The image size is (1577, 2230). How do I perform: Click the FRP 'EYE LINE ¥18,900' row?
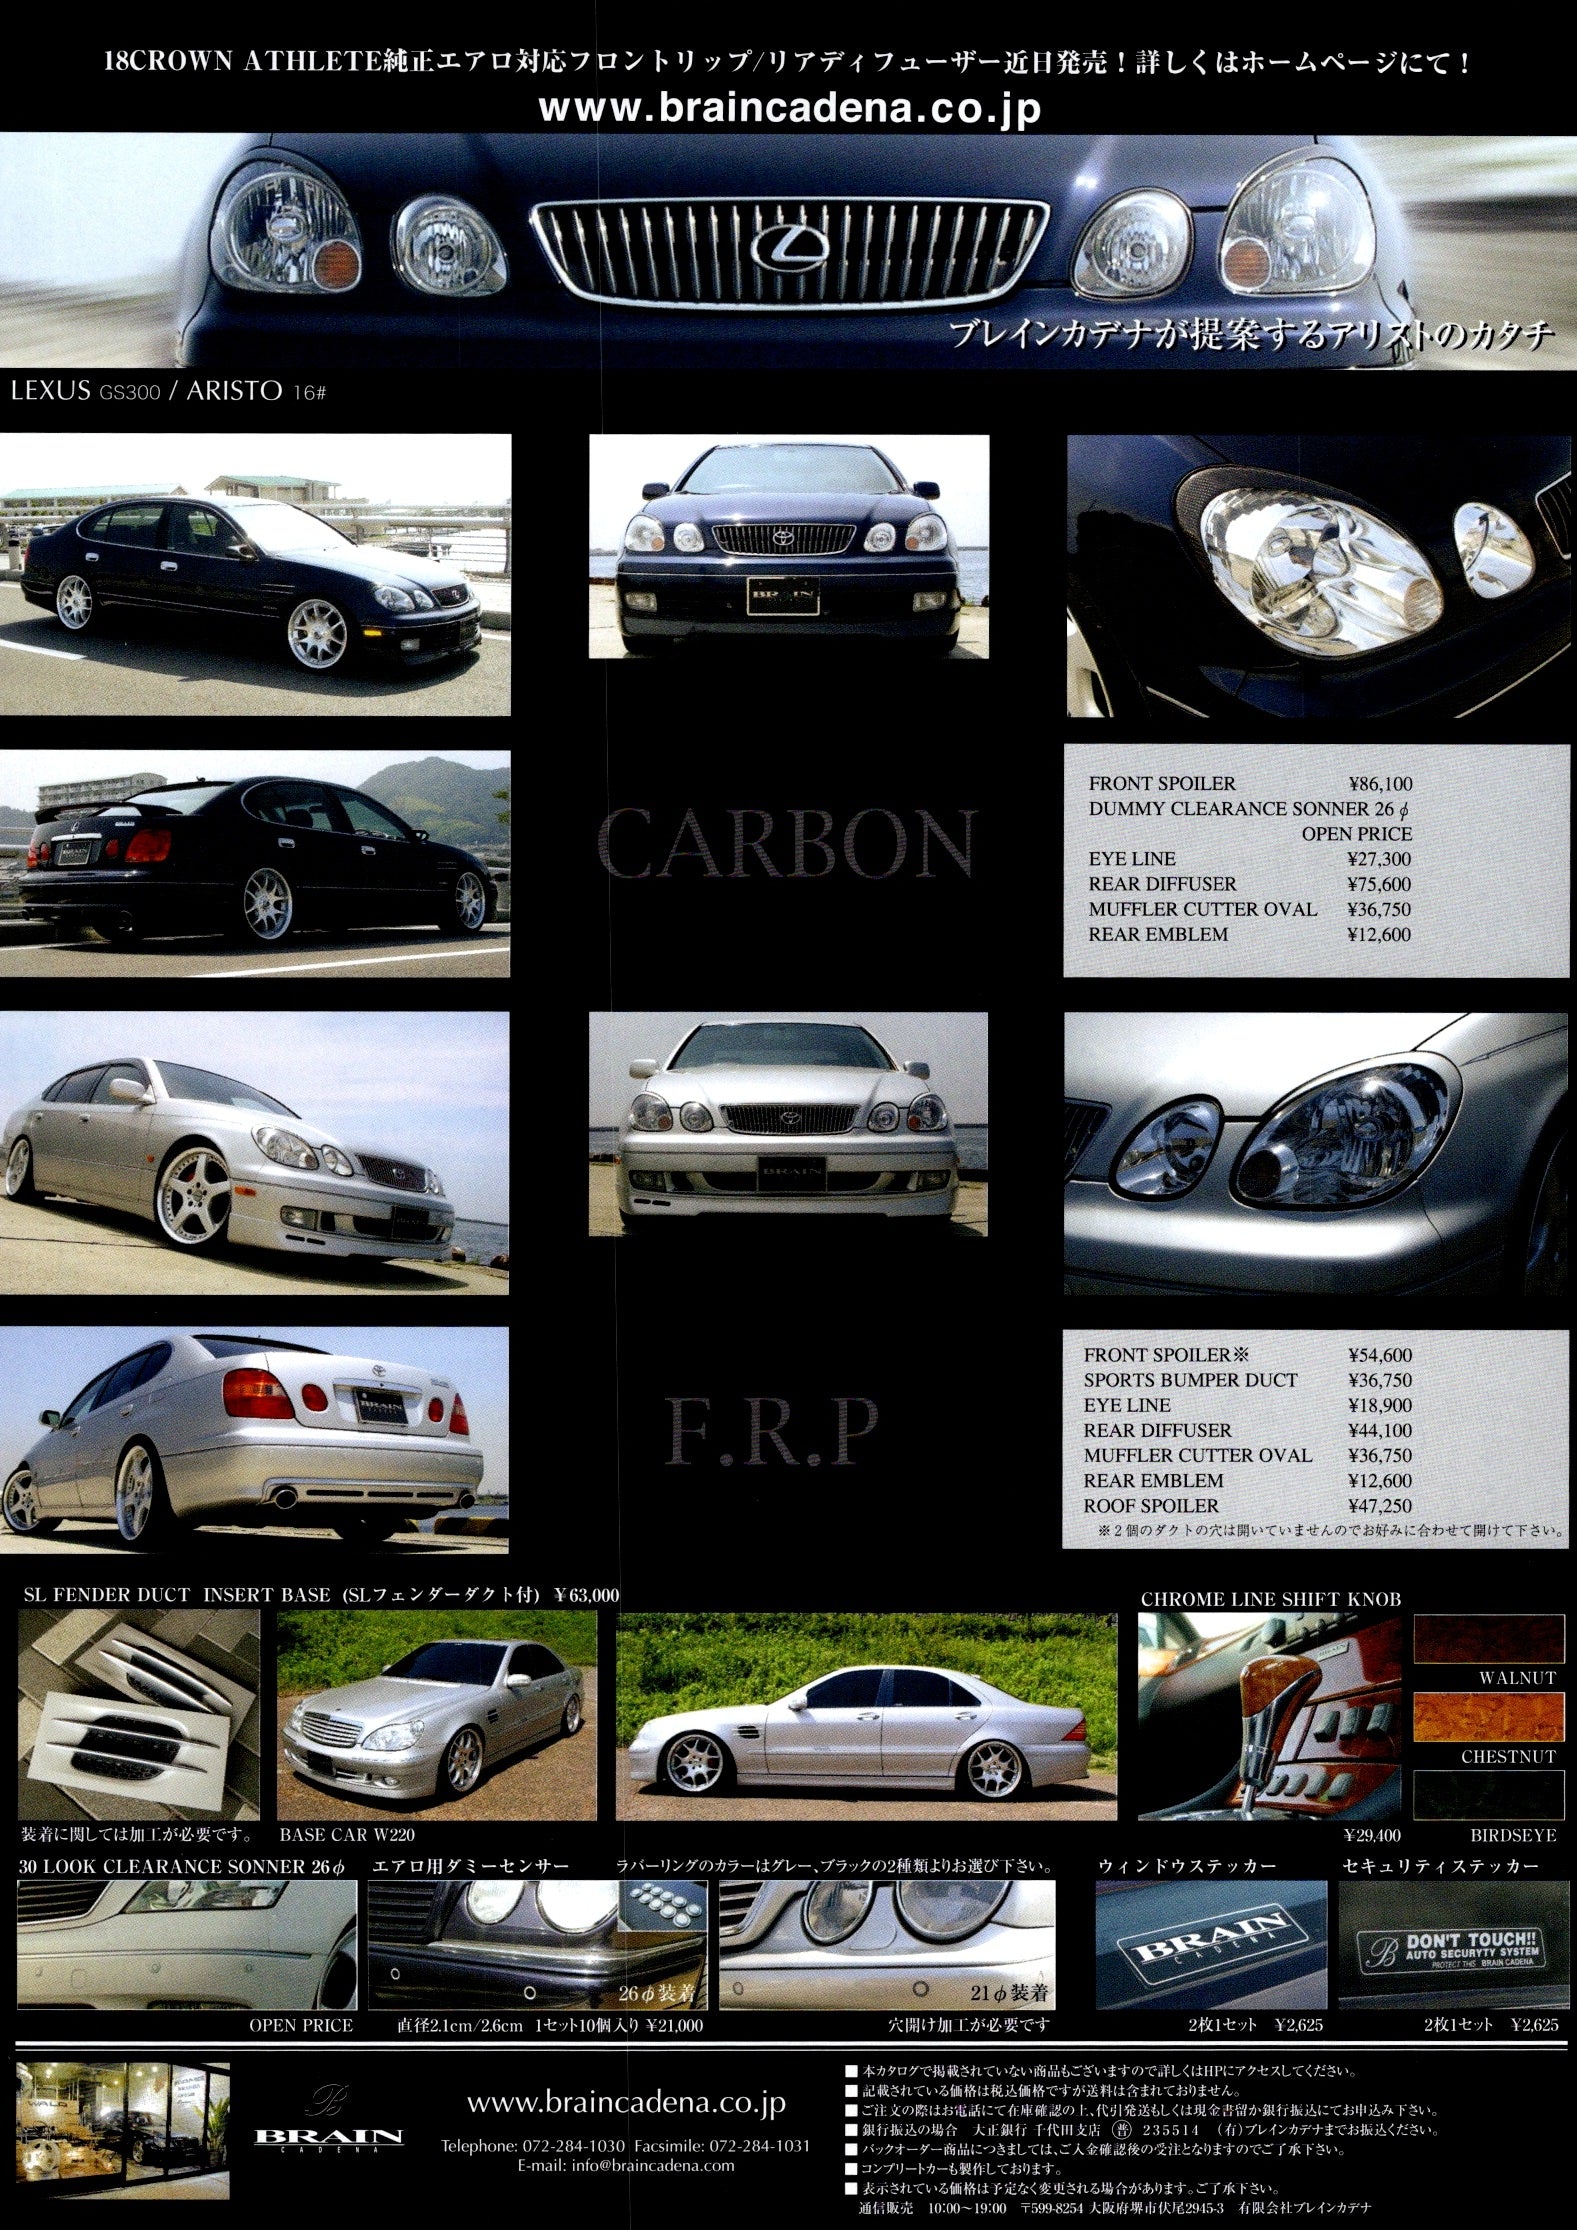pos(1248,1405)
